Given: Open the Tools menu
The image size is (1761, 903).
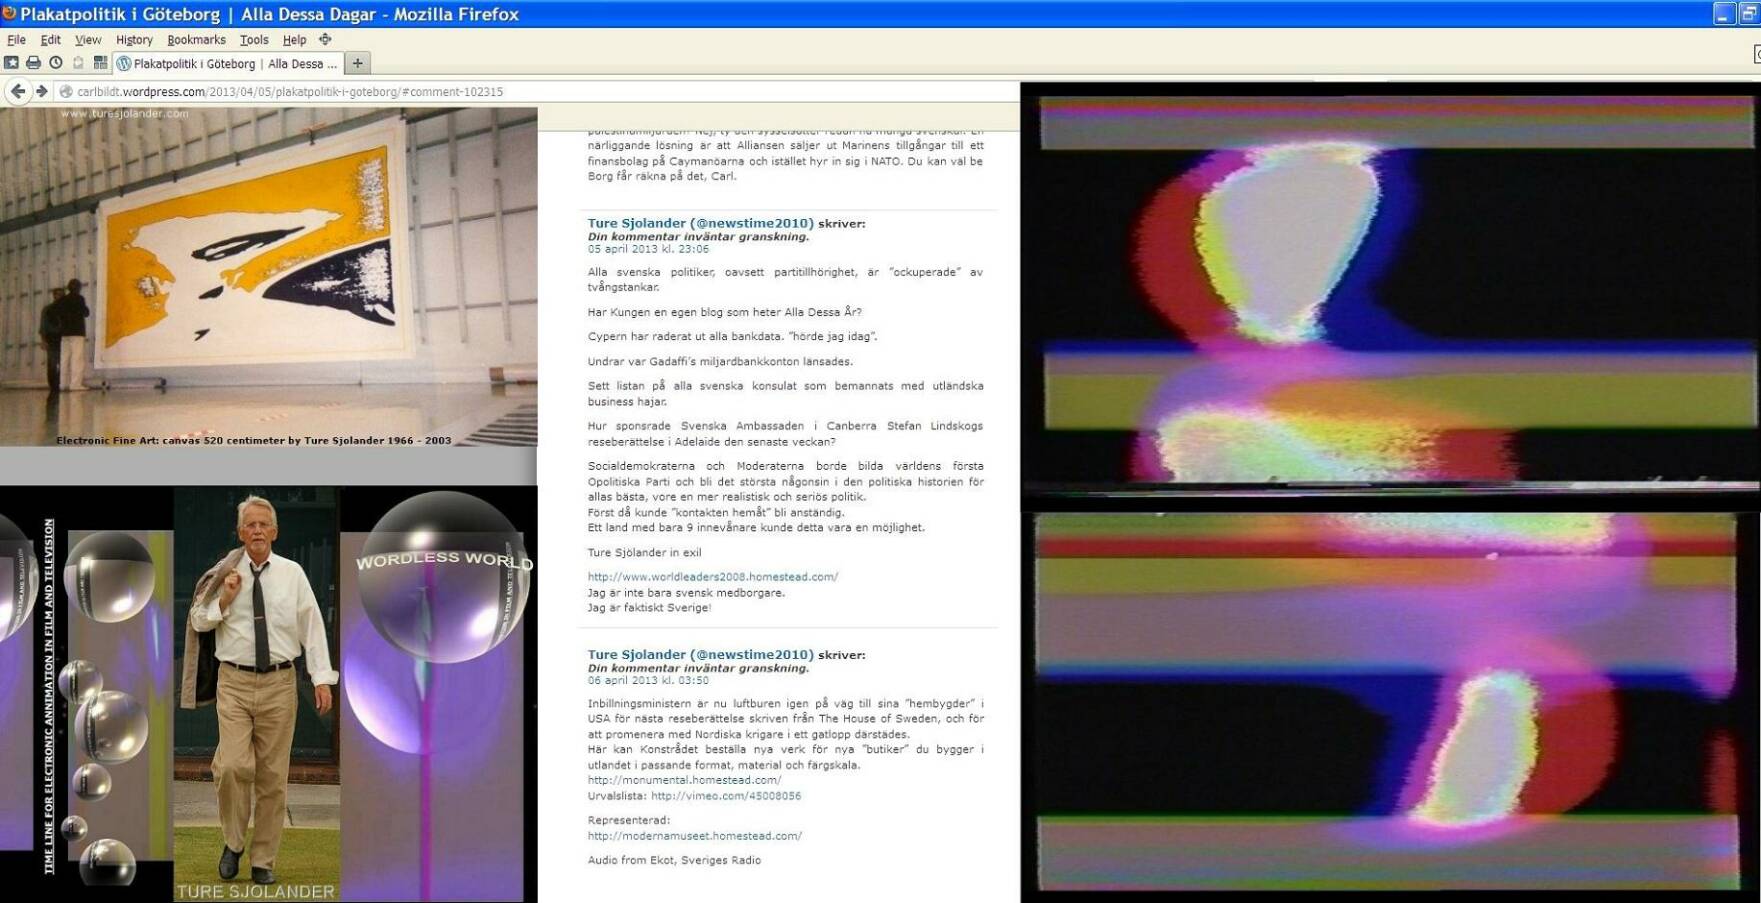Looking at the screenshot, I should 254,40.
